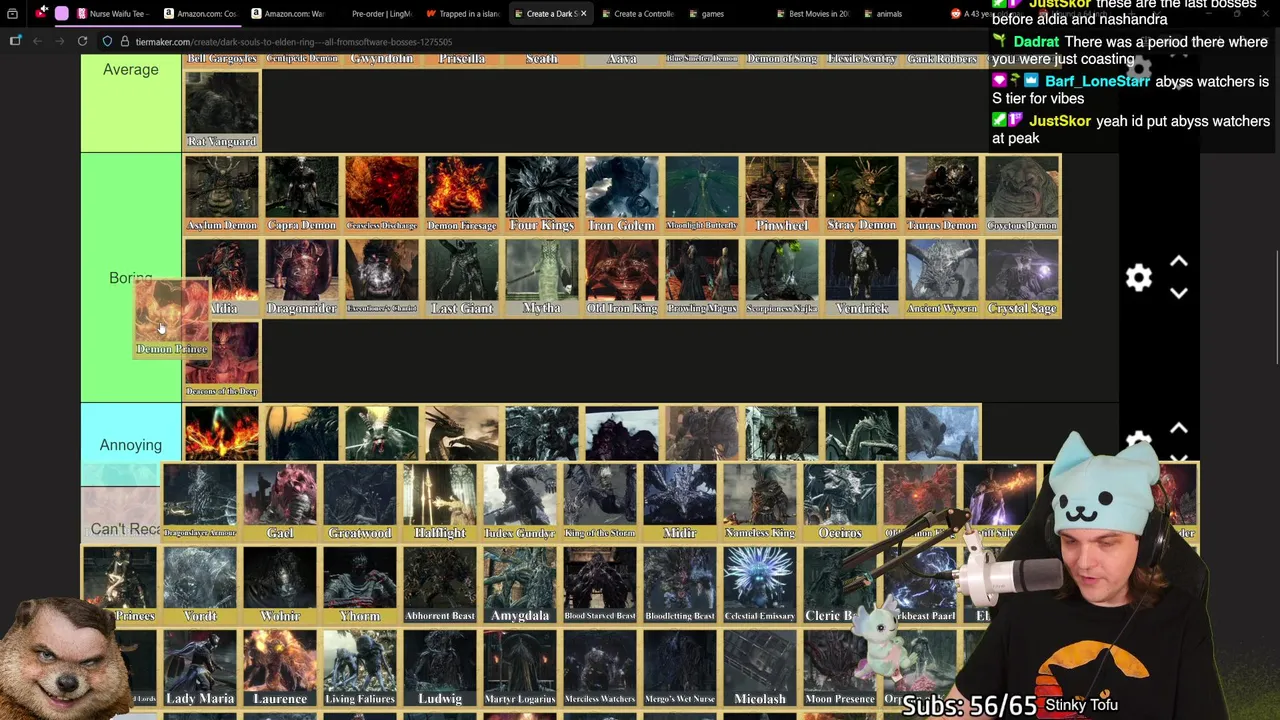Select the Capra Demon boss card
1280x720 pixels.
301,194
